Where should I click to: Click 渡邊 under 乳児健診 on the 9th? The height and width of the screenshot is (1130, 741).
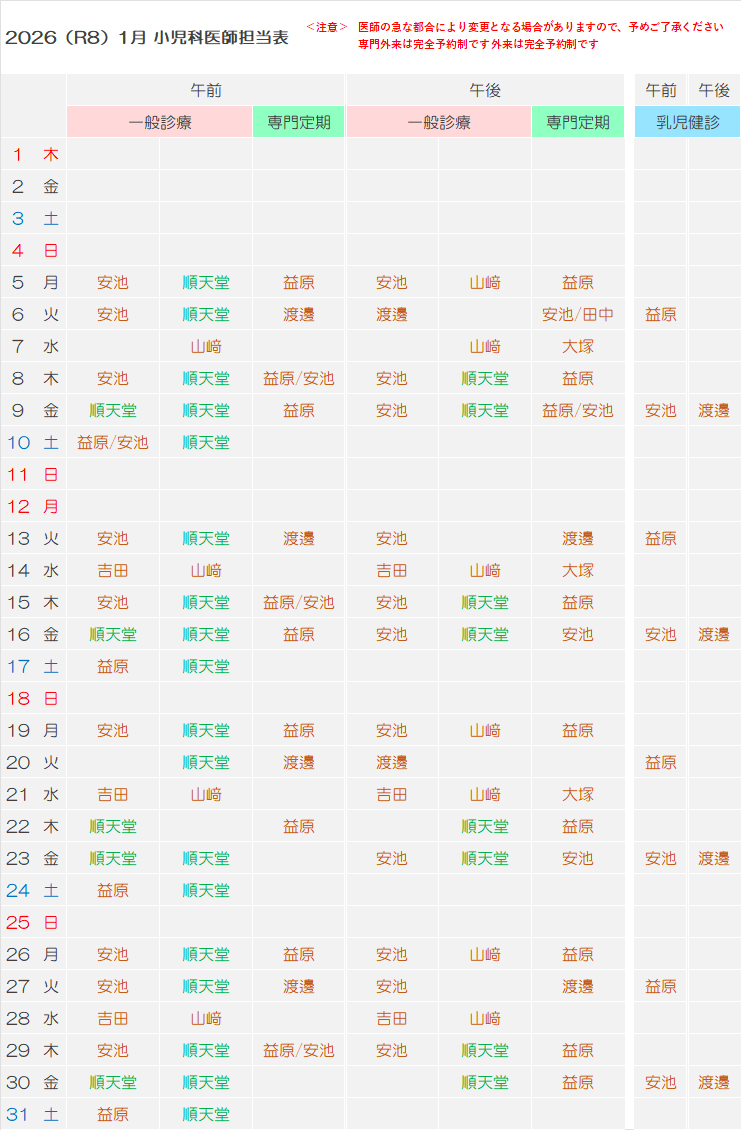(x=713, y=411)
